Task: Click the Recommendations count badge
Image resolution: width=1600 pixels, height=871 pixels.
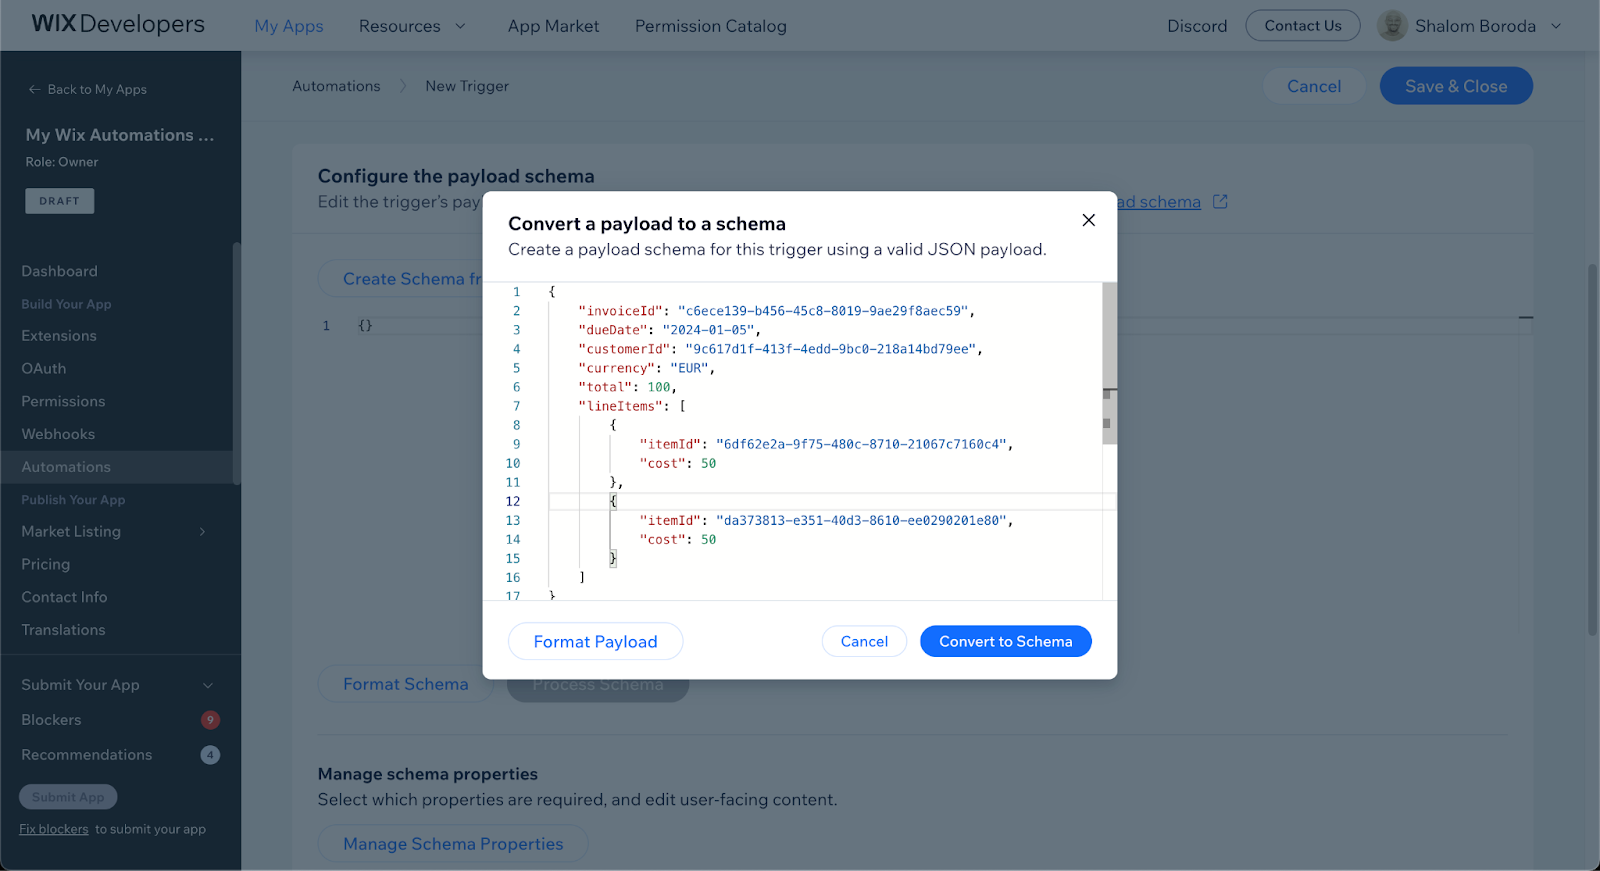Action: (x=210, y=755)
